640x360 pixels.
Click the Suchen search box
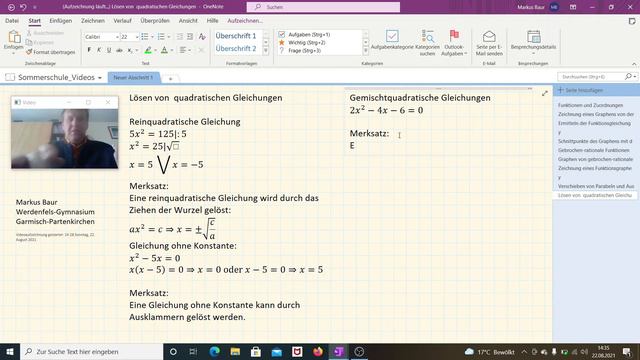click(x=323, y=7)
